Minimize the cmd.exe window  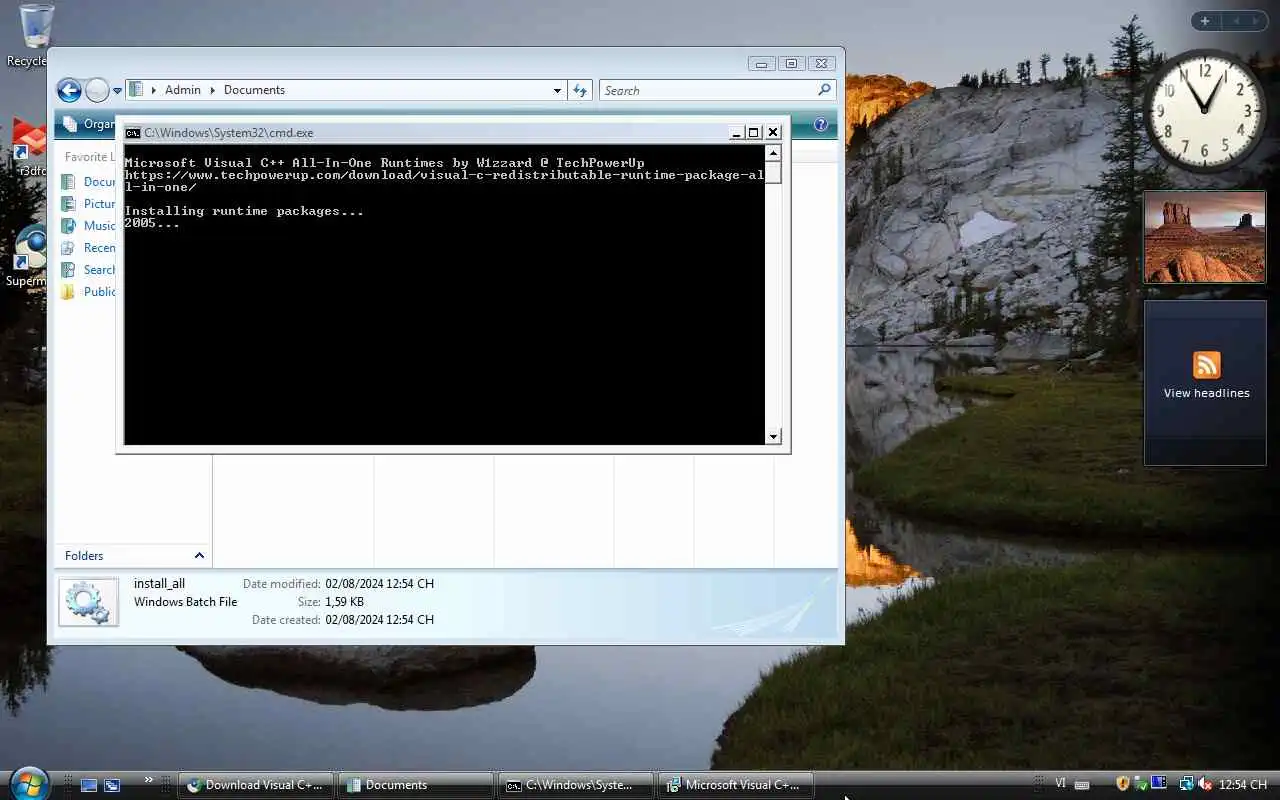click(737, 132)
